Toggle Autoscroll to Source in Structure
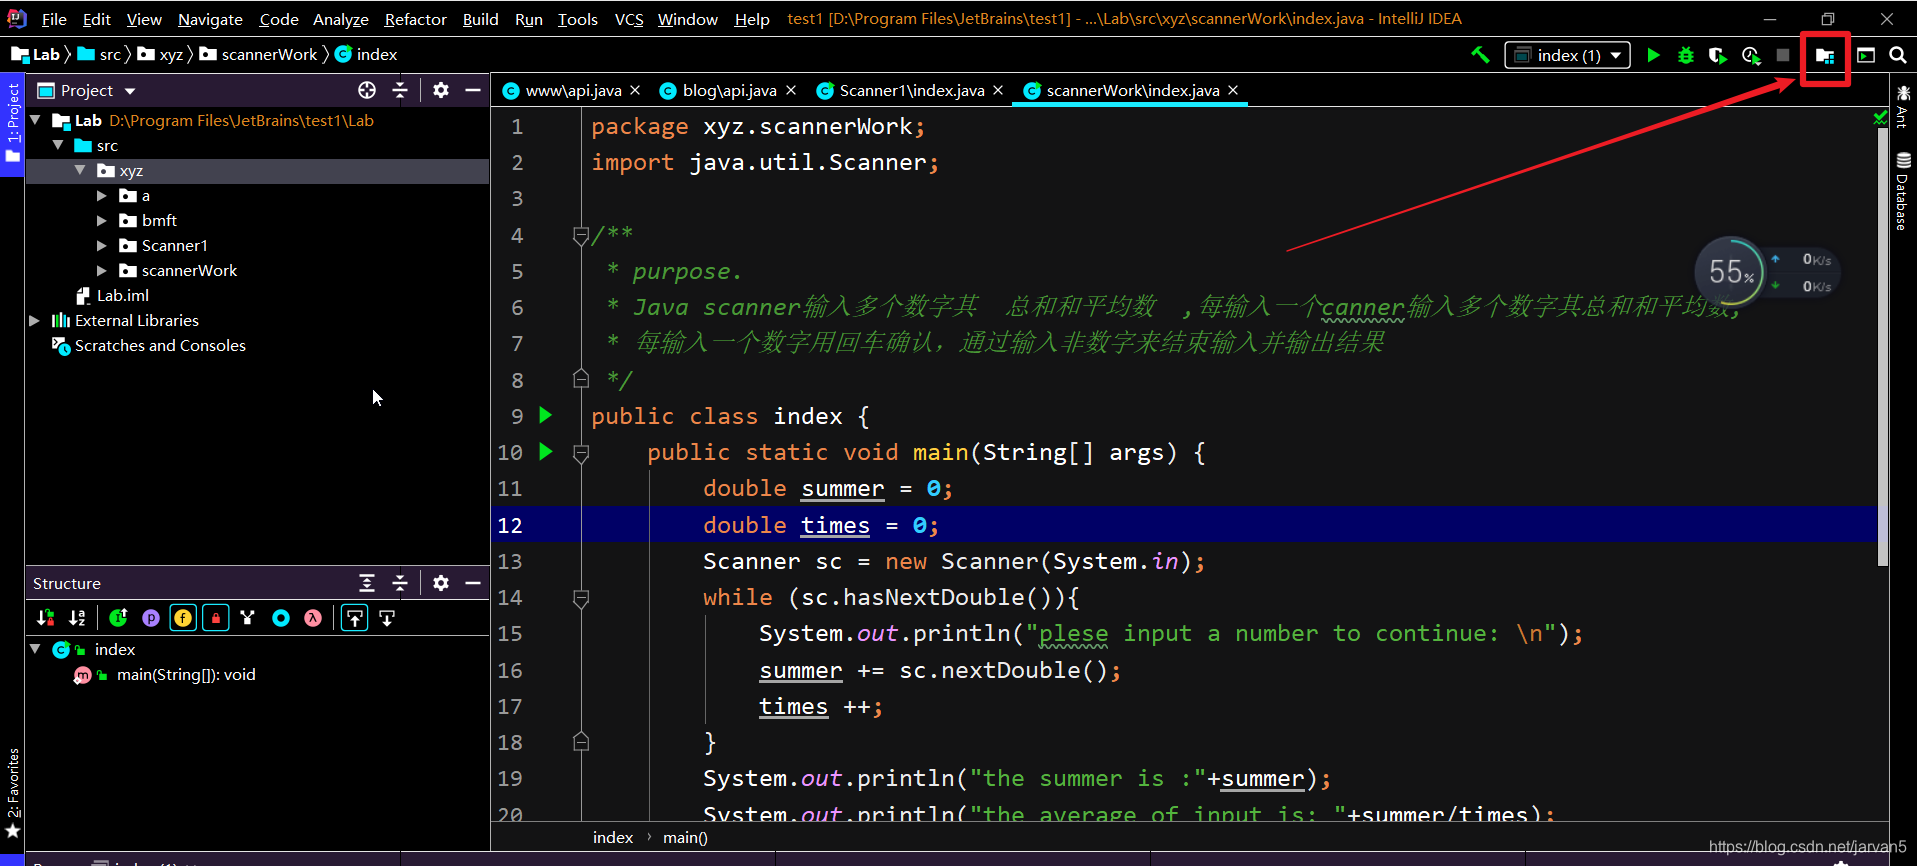This screenshot has width=1917, height=866. click(x=355, y=618)
